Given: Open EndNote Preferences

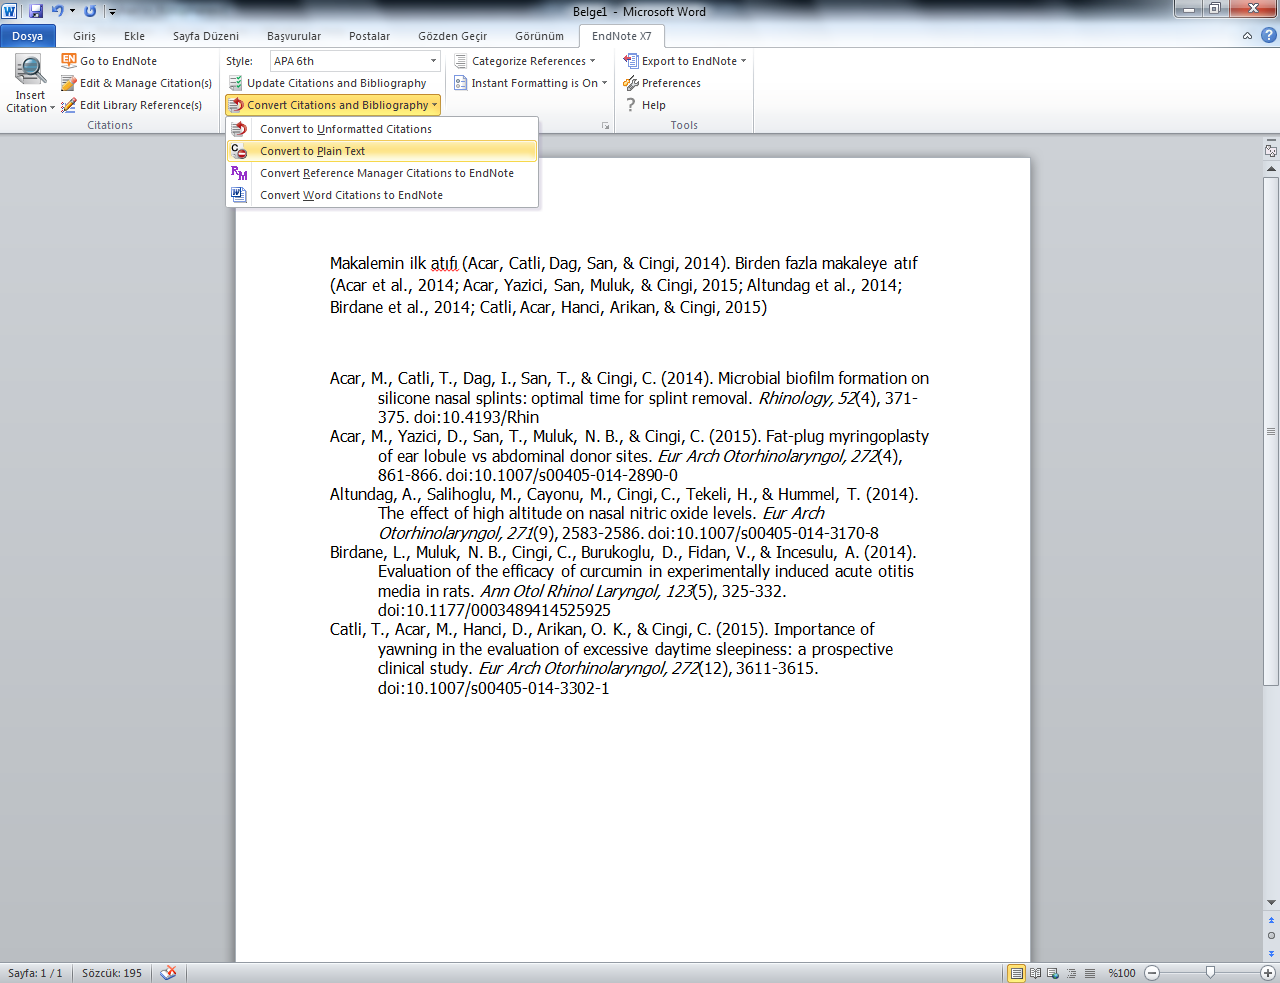Looking at the screenshot, I should pos(662,83).
